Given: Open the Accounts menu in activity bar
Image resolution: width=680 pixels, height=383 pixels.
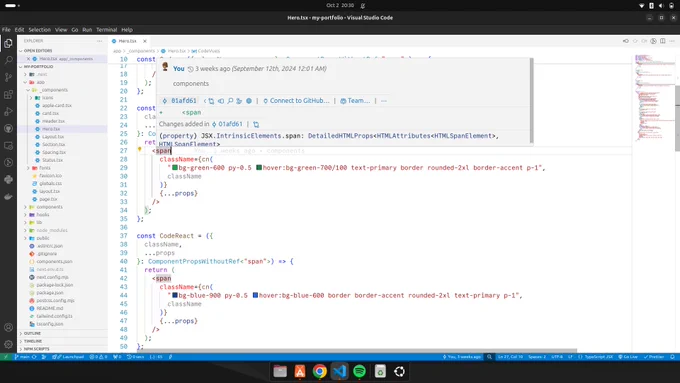Looking at the screenshot, I should click(8, 327).
